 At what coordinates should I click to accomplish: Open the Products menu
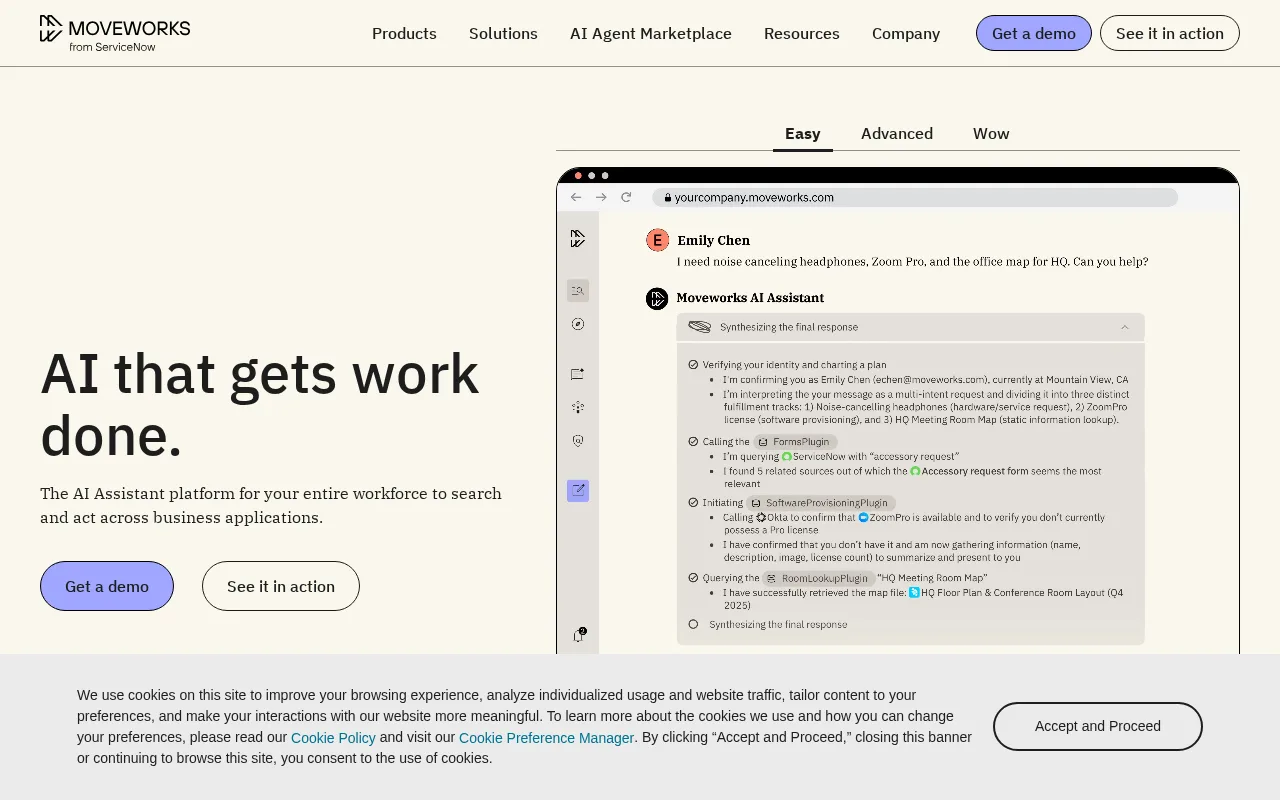click(404, 33)
